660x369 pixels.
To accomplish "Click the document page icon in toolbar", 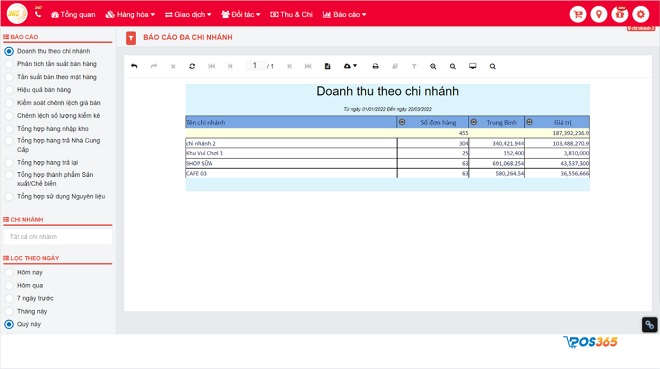I will [x=327, y=66].
